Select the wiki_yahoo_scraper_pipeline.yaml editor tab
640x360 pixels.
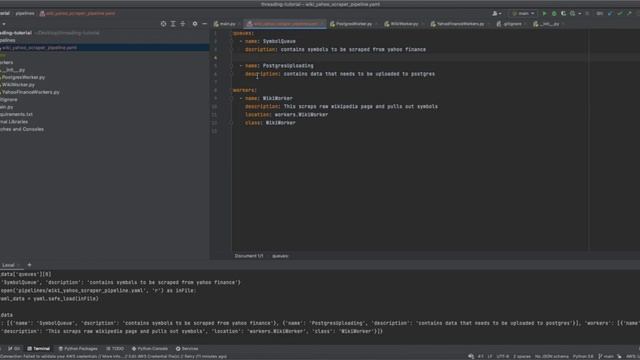(x=285, y=24)
